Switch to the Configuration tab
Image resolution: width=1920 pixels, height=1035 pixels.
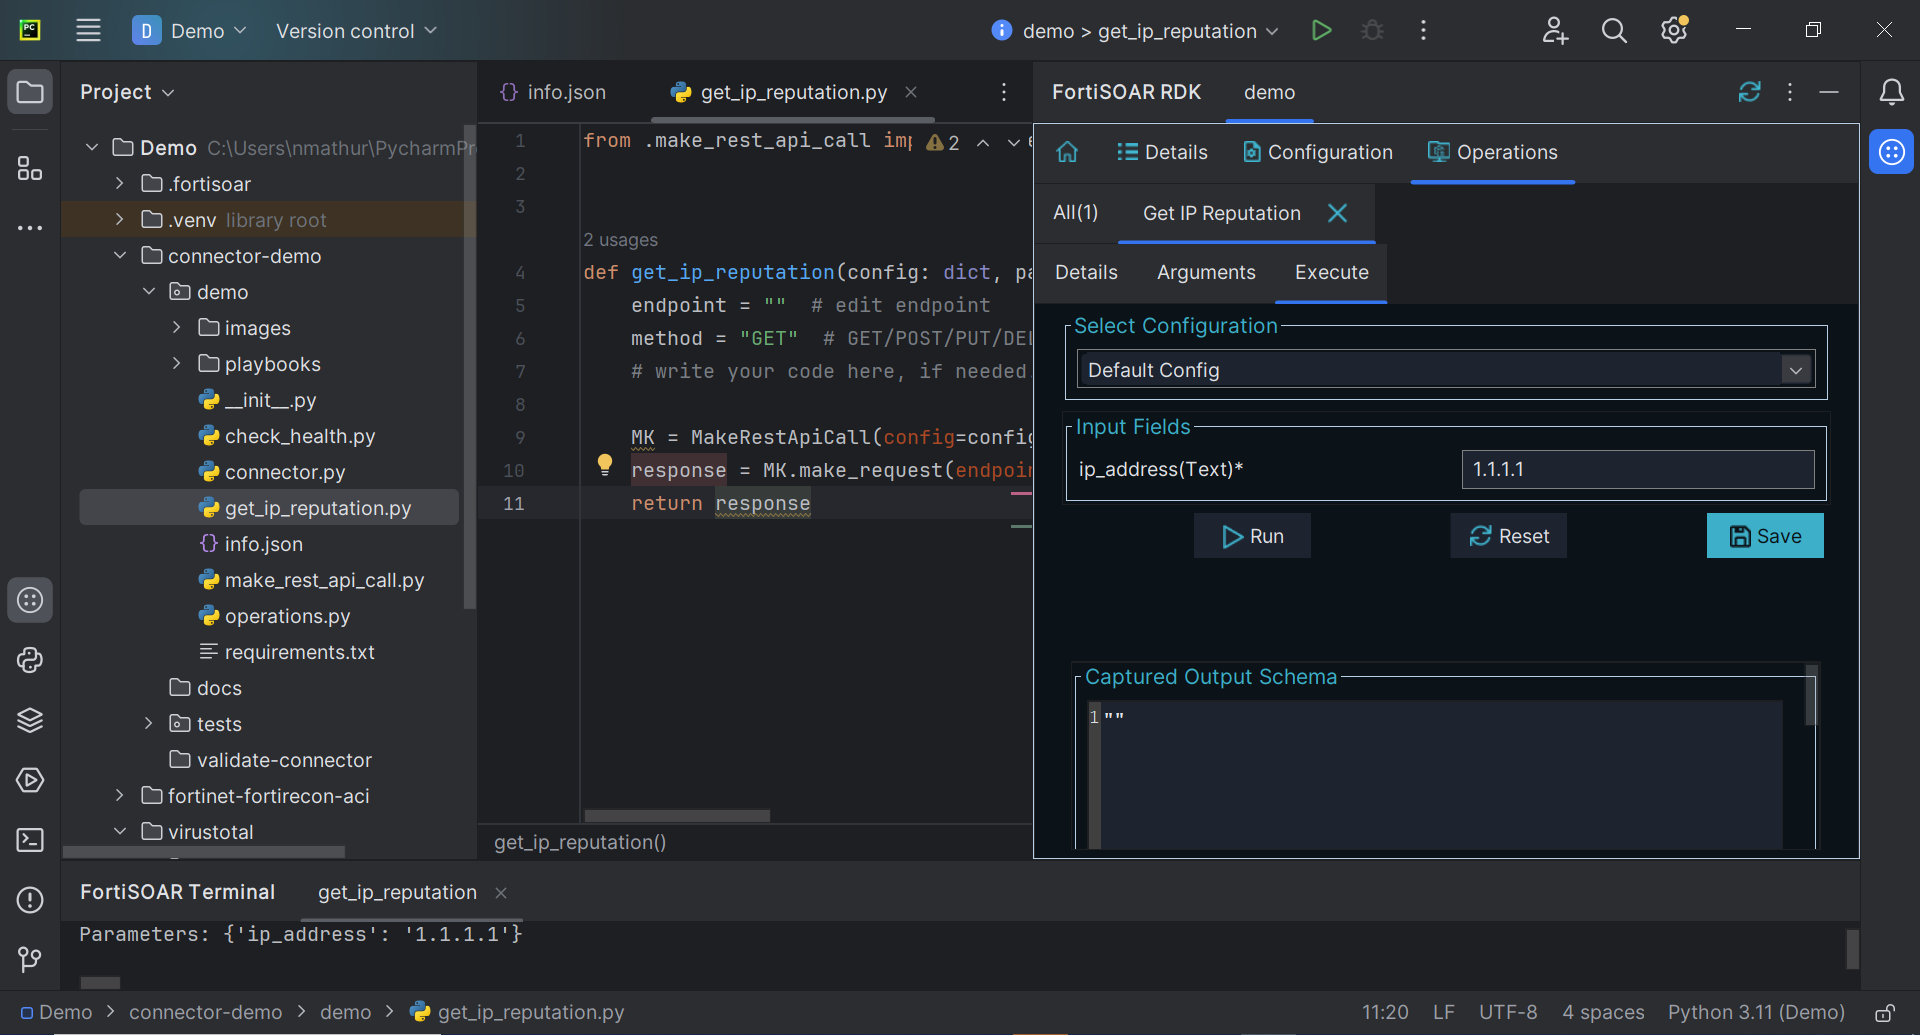[1317, 152]
